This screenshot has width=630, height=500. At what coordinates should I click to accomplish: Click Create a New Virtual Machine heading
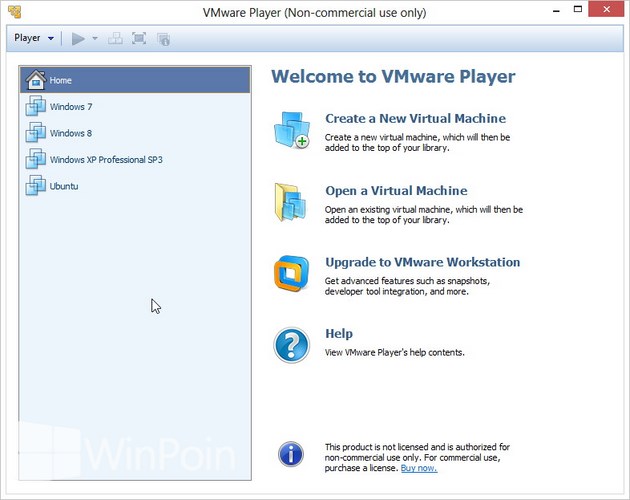point(415,118)
